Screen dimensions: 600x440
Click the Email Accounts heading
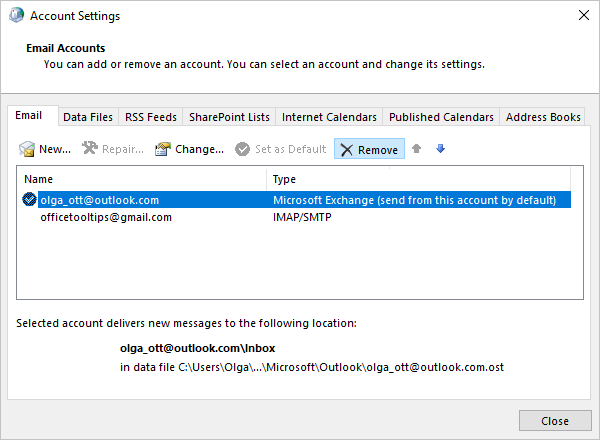point(65,48)
